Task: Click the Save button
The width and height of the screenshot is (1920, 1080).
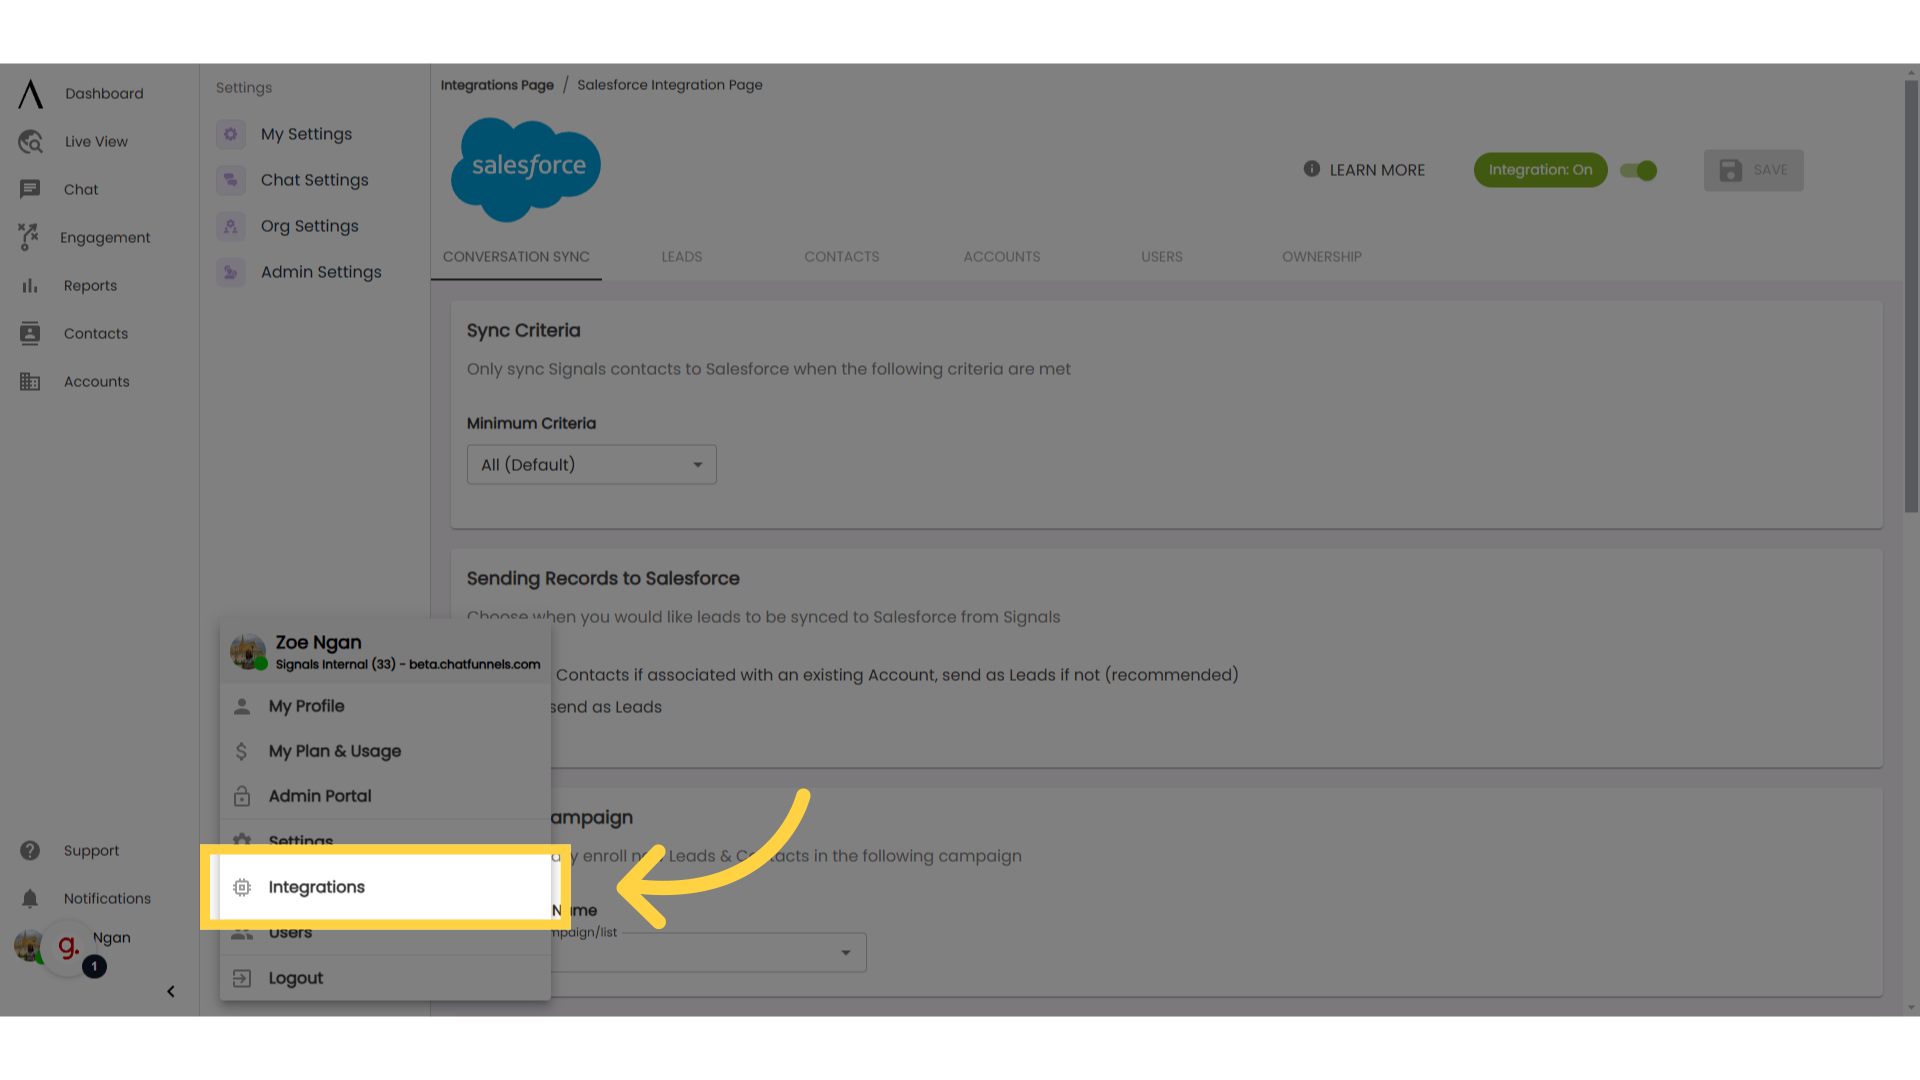Action: (1754, 170)
